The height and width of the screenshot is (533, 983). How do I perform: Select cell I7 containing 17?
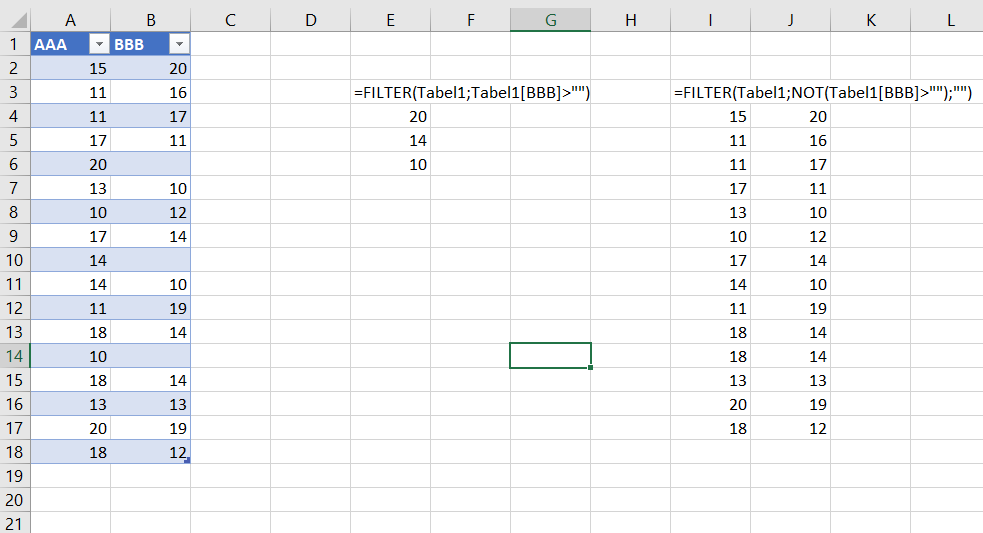click(x=710, y=188)
